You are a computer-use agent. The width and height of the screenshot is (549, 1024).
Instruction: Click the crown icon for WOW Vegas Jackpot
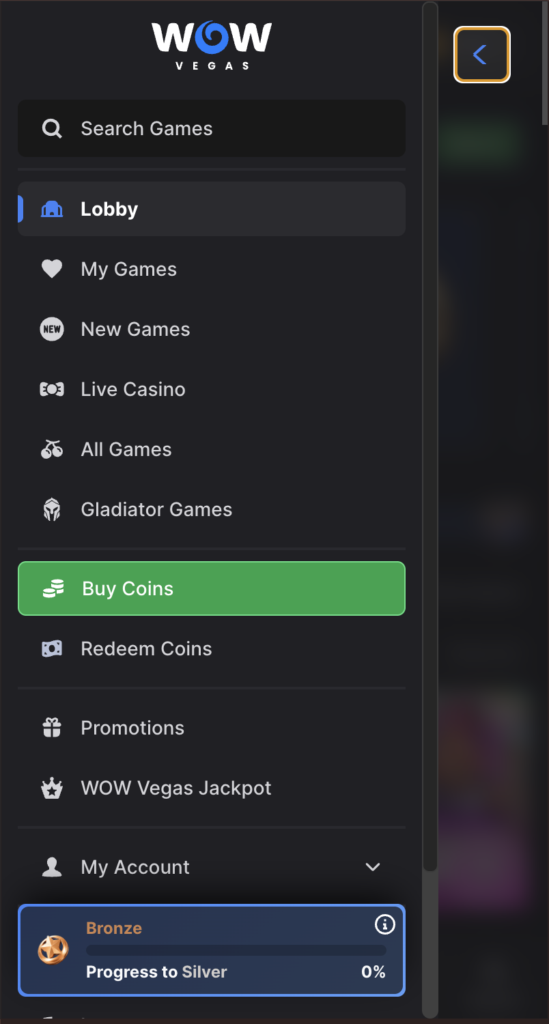[x=52, y=788]
